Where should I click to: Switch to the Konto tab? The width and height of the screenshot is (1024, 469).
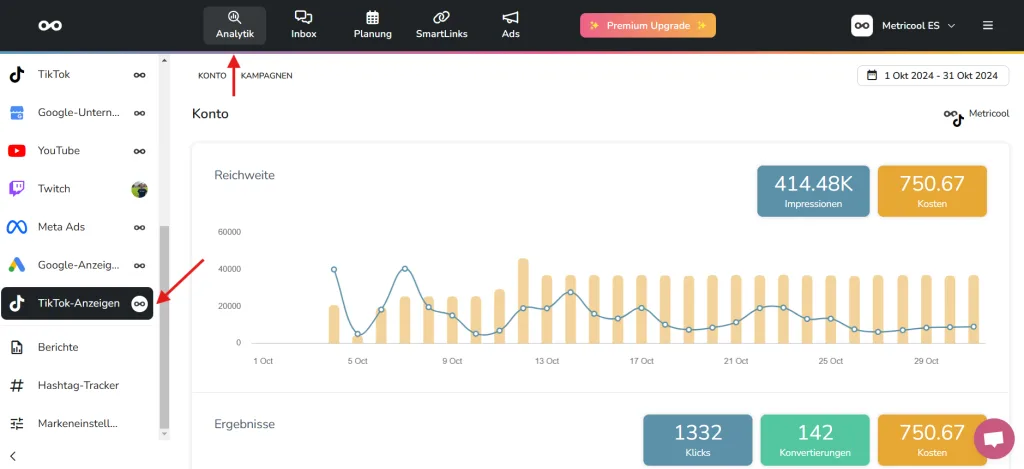tap(212, 76)
